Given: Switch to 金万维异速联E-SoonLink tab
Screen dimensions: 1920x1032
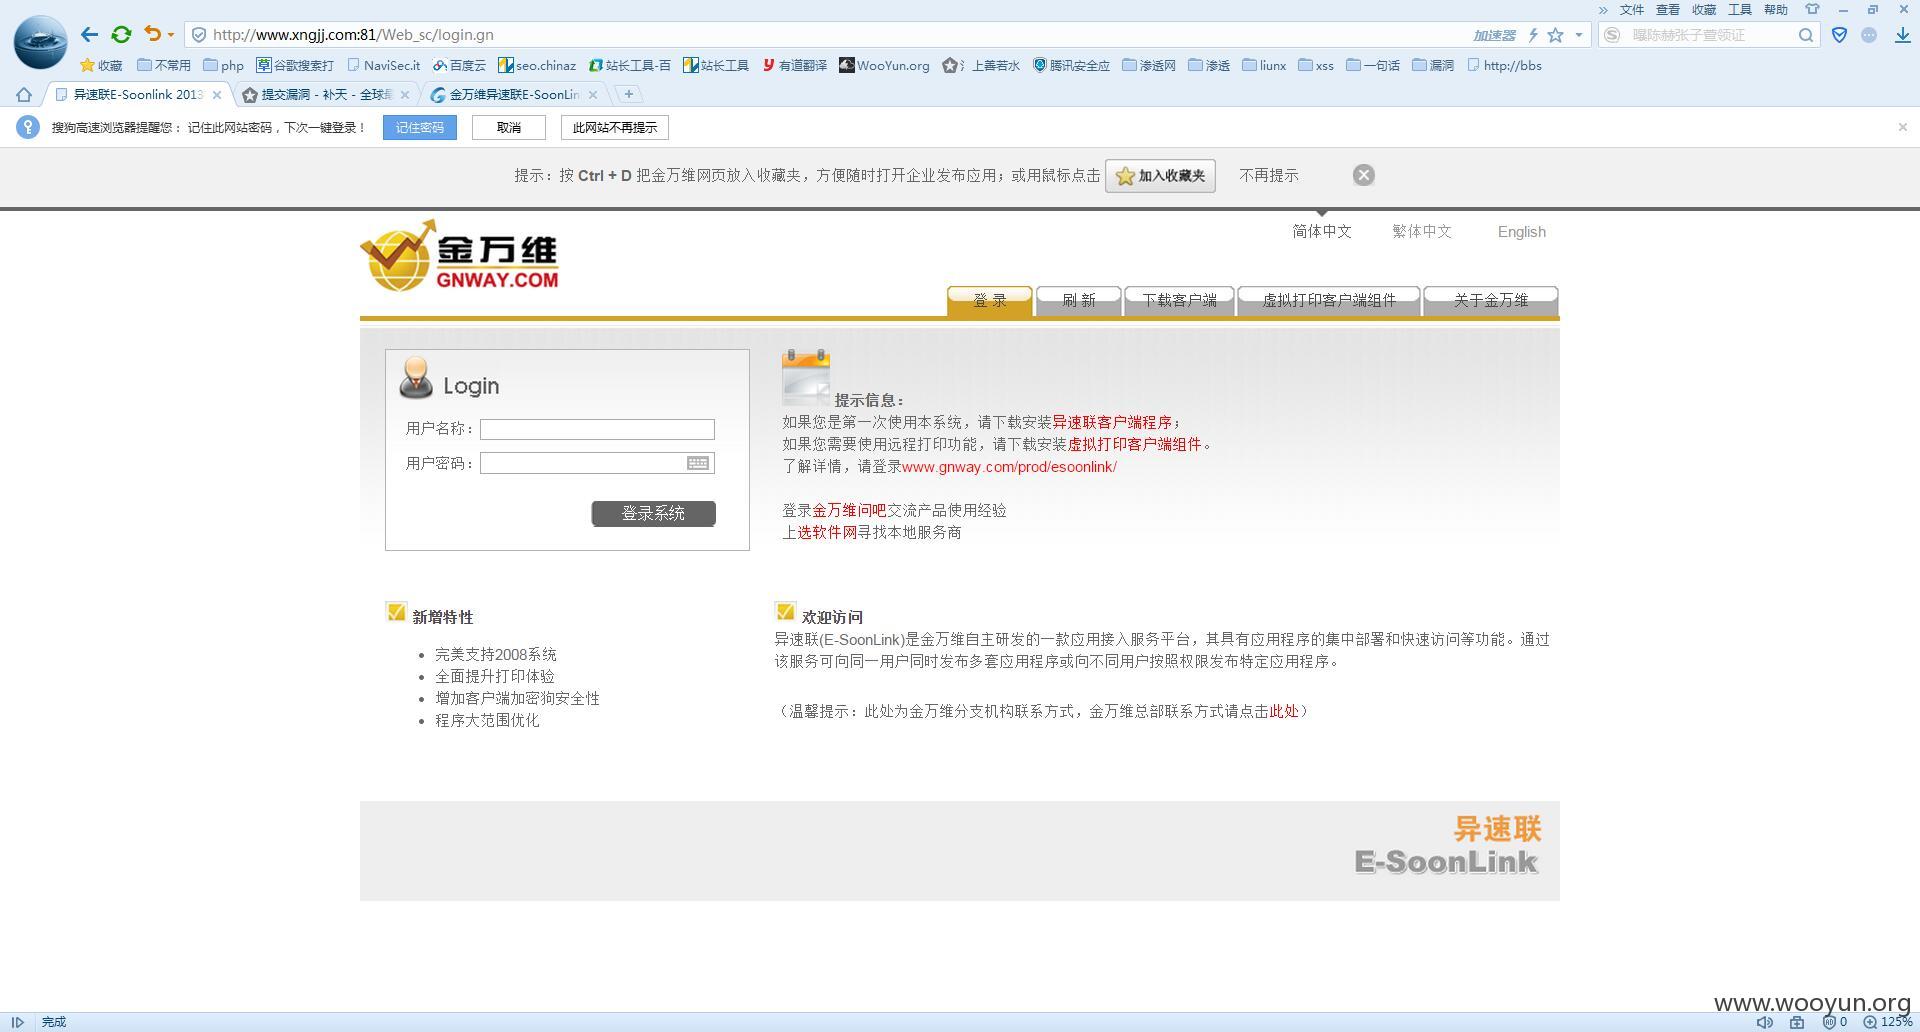Looking at the screenshot, I should point(514,95).
